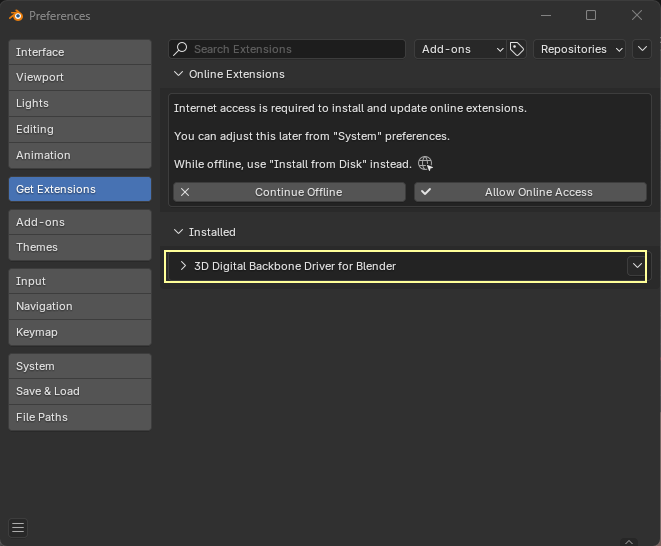The image size is (661, 546).
Task: Click the Continue Offline button
Action: [290, 192]
